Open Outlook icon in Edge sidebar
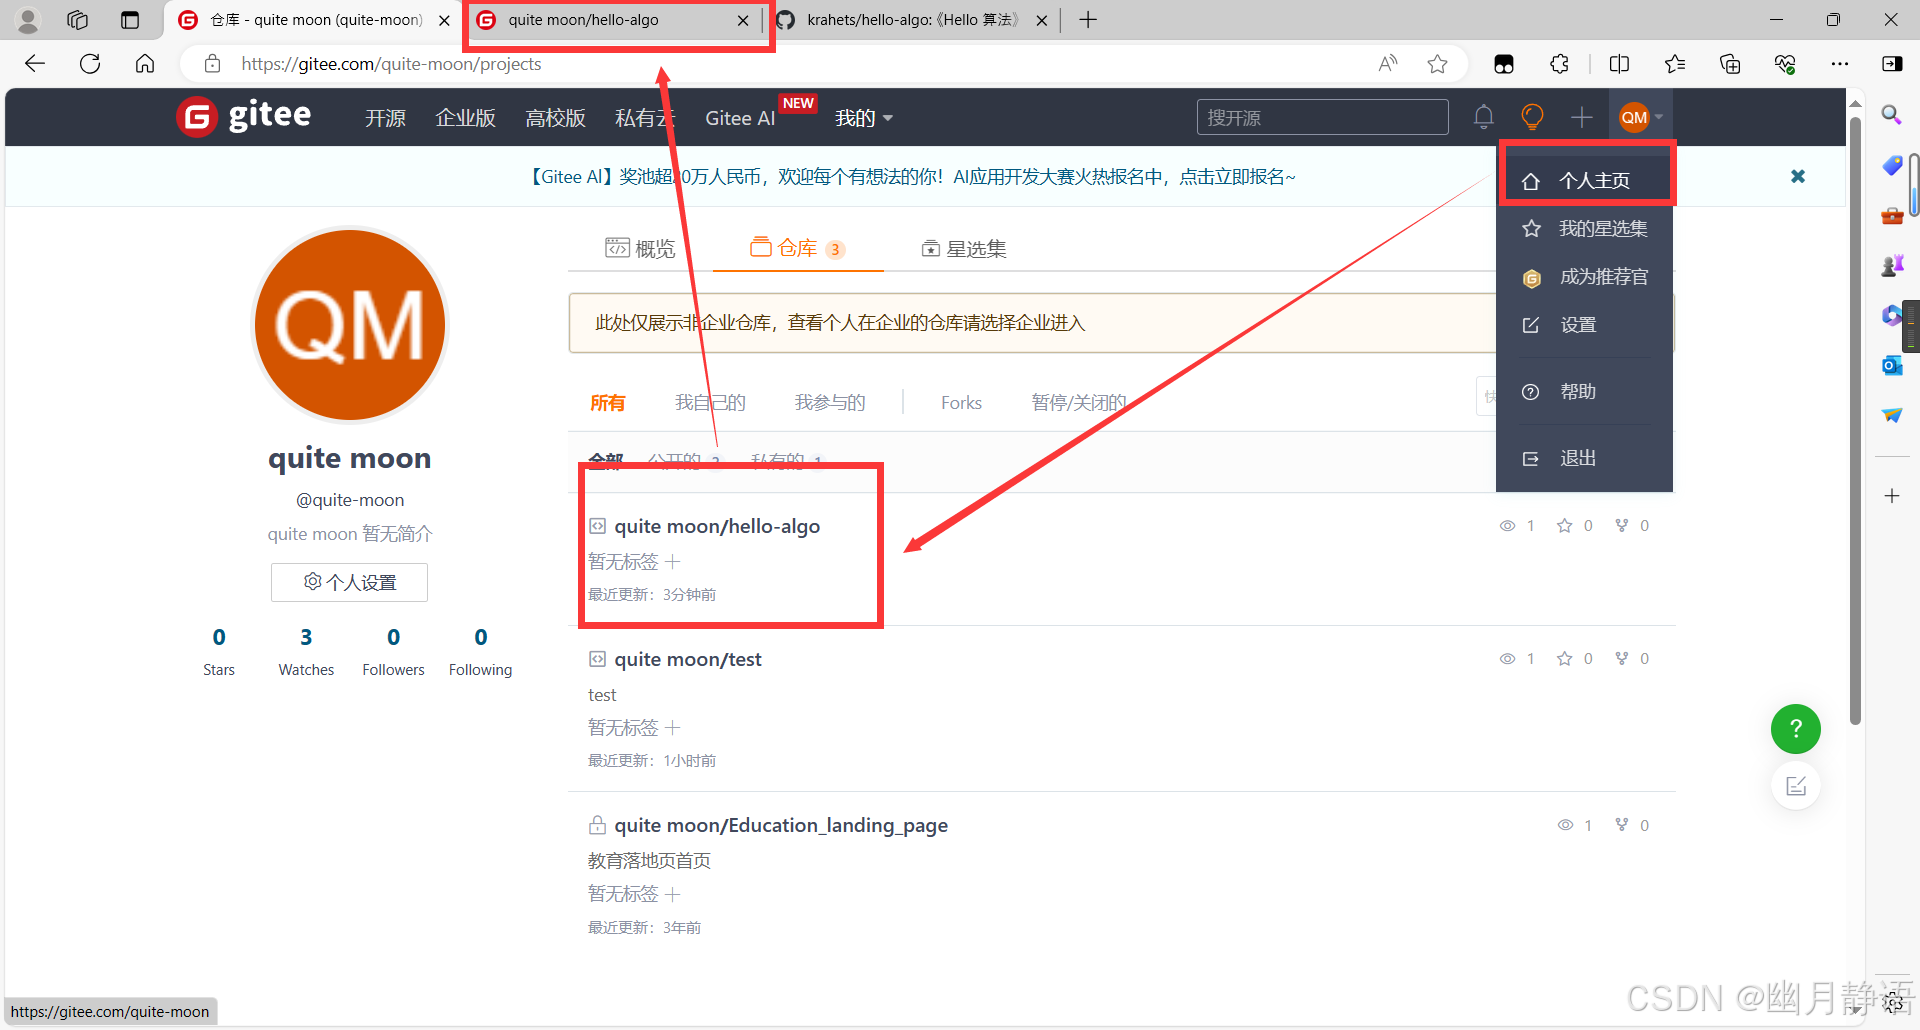The width and height of the screenshot is (1920, 1030). [x=1891, y=365]
